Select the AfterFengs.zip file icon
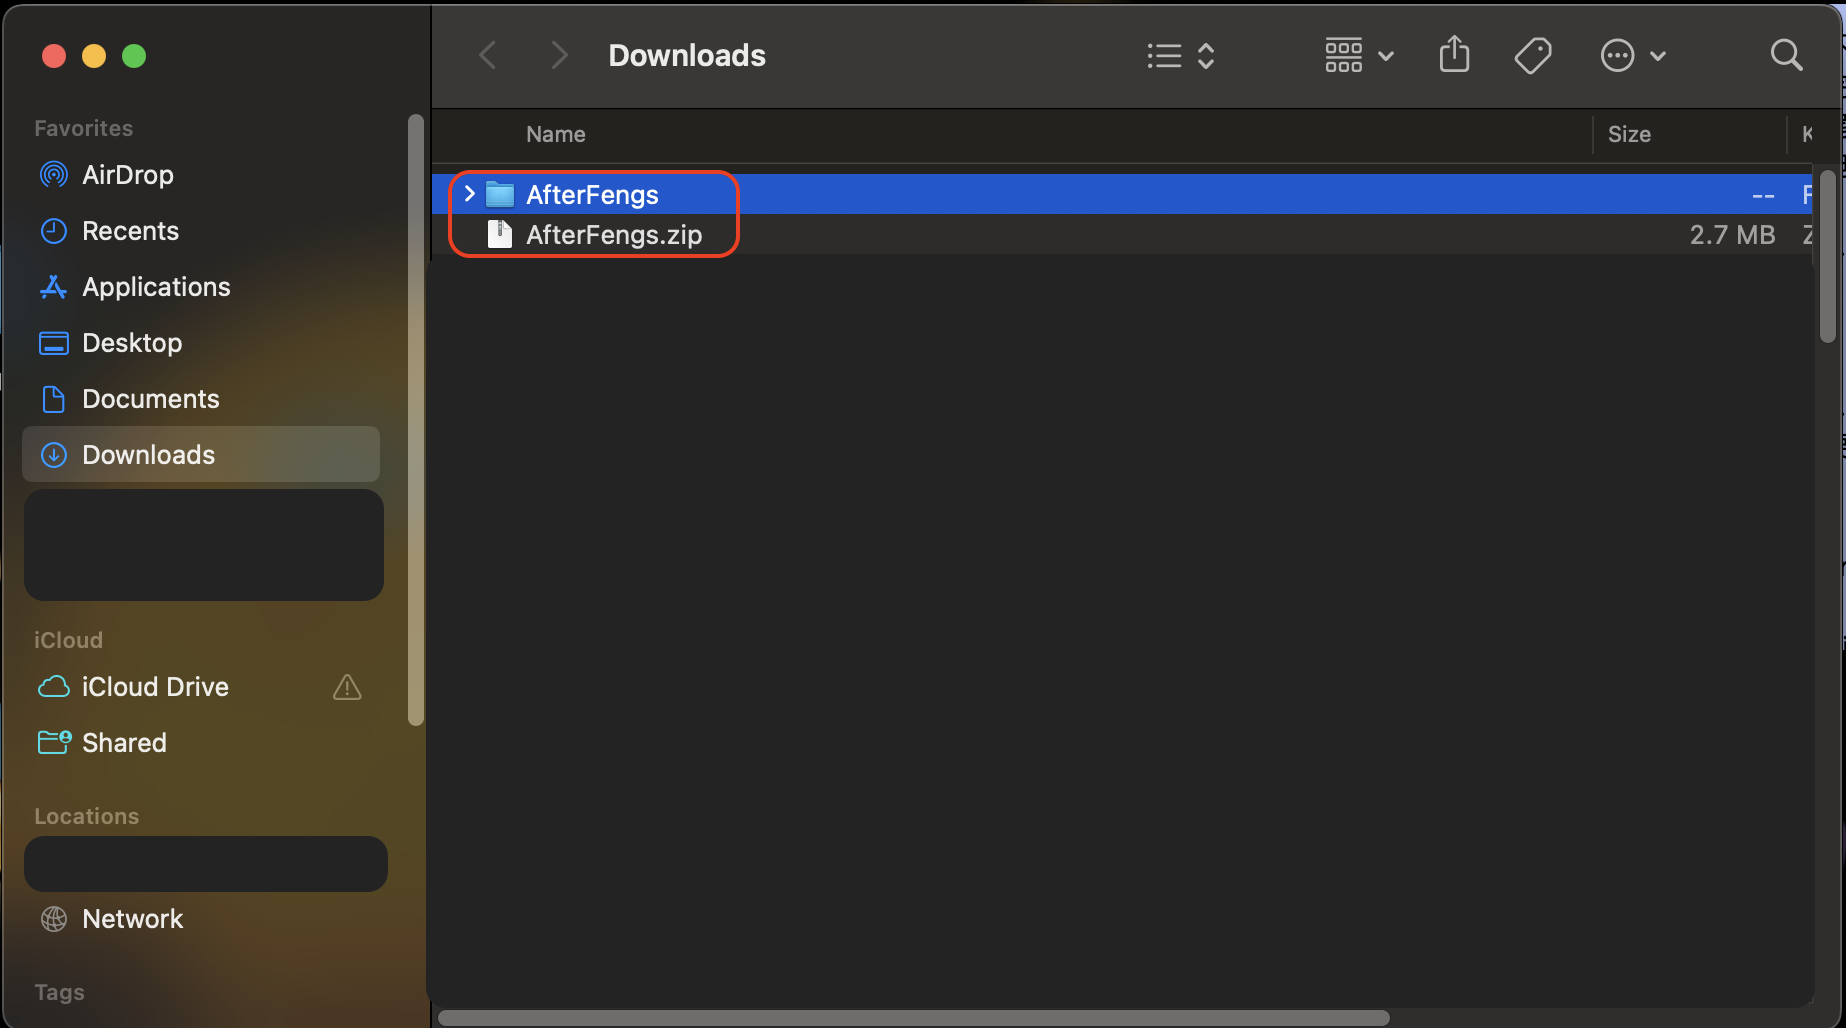The height and width of the screenshot is (1028, 1846). tap(499, 235)
